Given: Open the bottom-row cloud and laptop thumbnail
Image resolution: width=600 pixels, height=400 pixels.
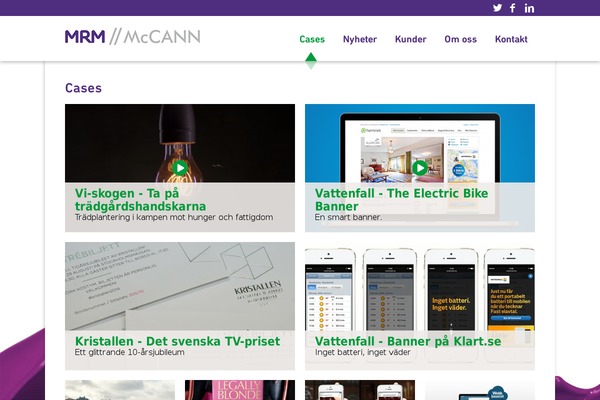Looking at the screenshot, I should click(x=480, y=390).
